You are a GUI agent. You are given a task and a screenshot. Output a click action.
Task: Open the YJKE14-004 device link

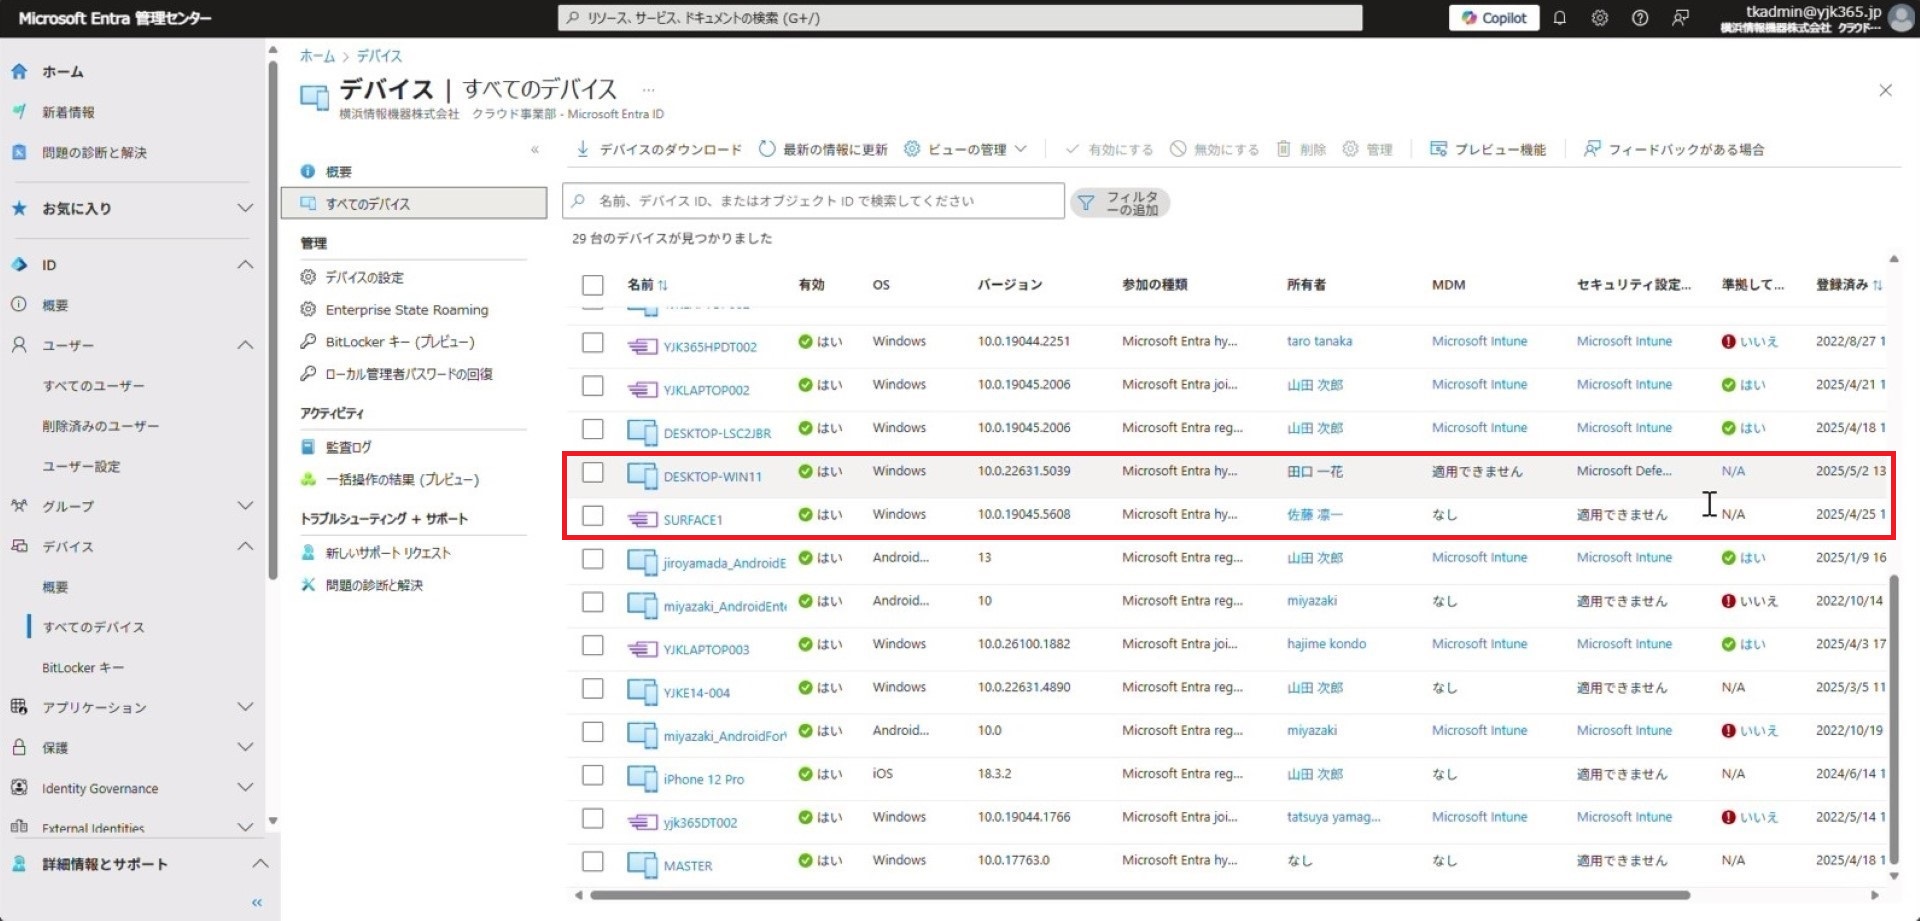click(x=697, y=692)
